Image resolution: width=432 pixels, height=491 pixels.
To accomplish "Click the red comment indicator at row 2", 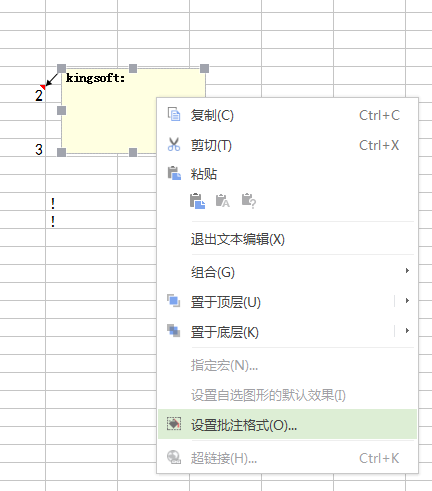I will 43,87.
